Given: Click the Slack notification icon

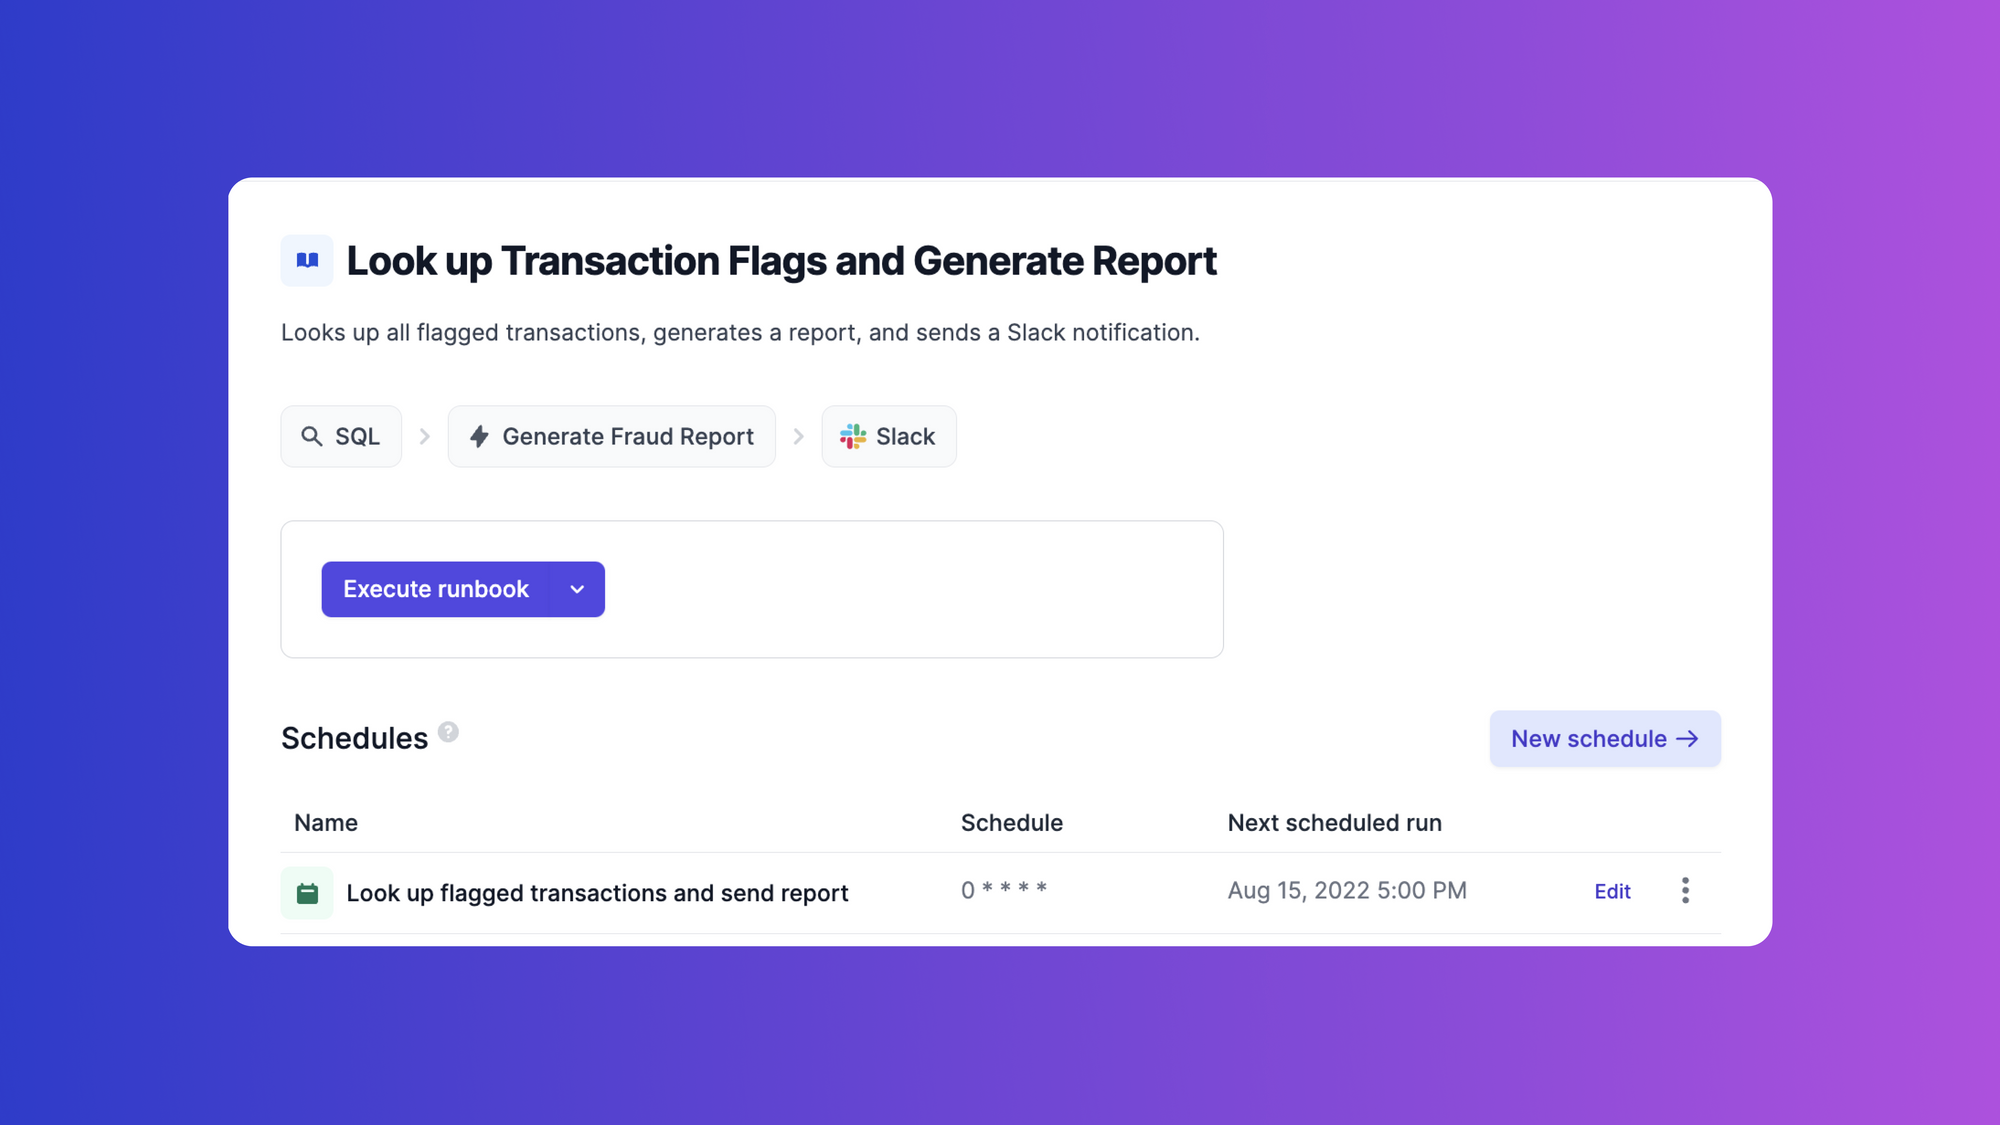Looking at the screenshot, I should pyautogui.click(x=852, y=435).
